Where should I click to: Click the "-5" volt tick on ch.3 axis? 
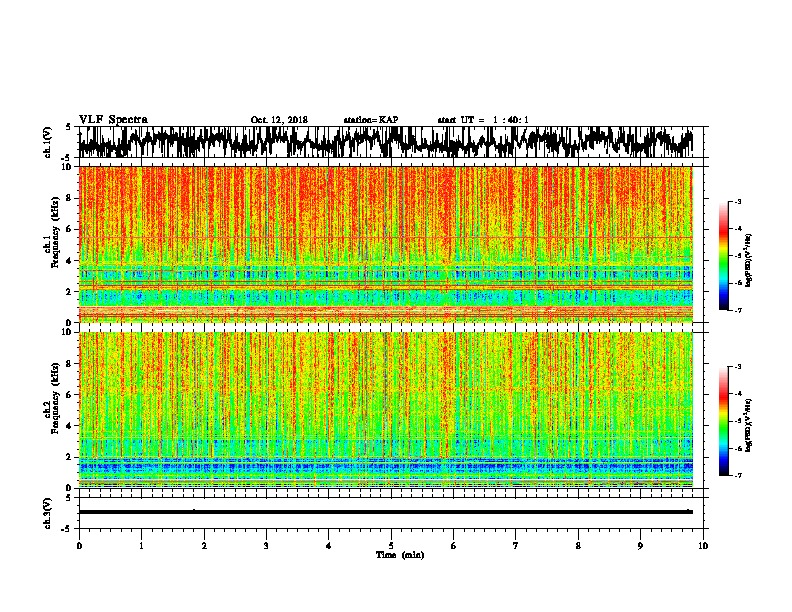(67, 529)
